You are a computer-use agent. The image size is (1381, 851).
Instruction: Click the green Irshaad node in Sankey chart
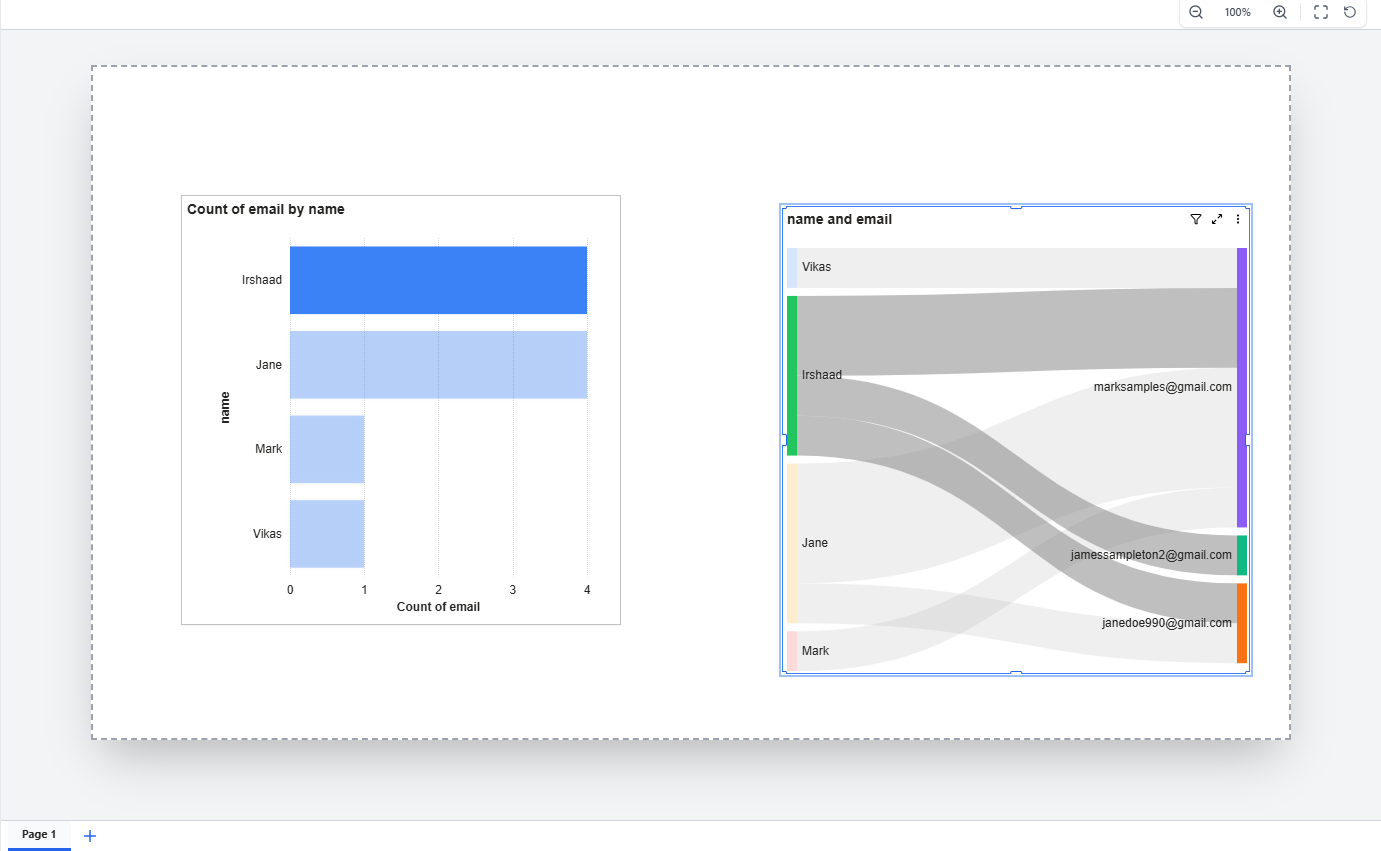click(792, 375)
